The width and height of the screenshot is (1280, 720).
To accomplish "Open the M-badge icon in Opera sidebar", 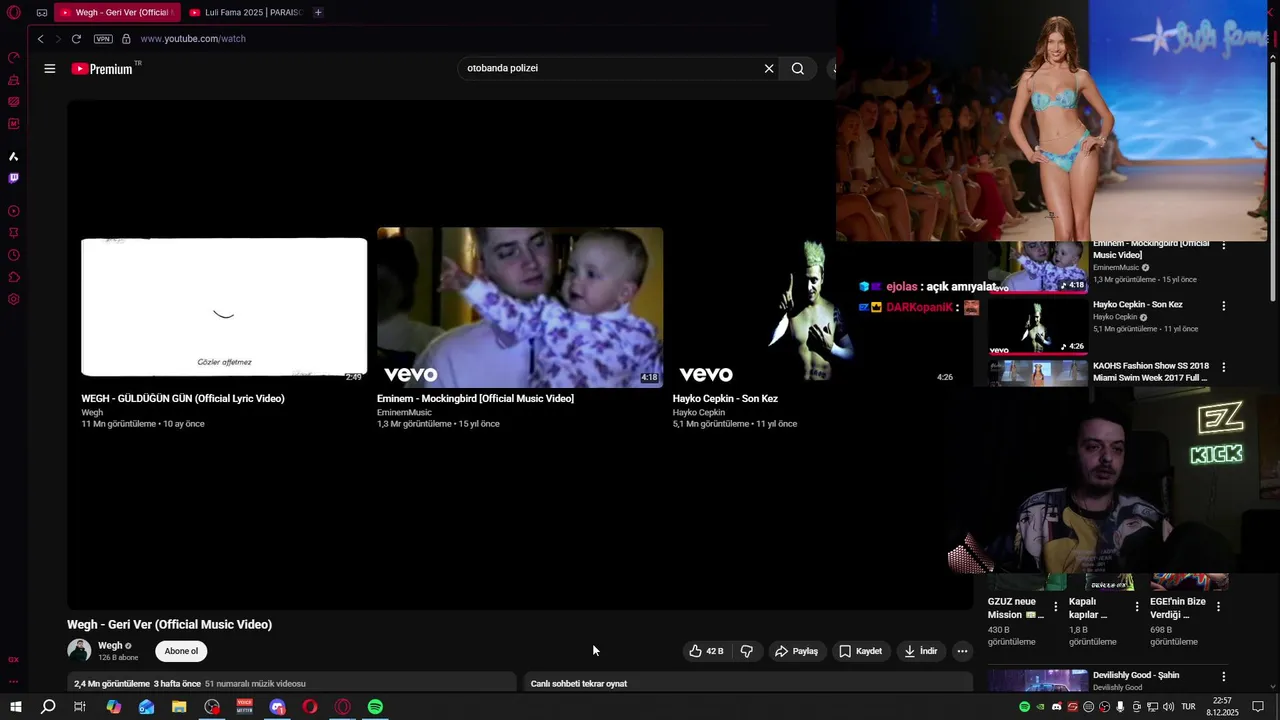I will click(x=14, y=124).
